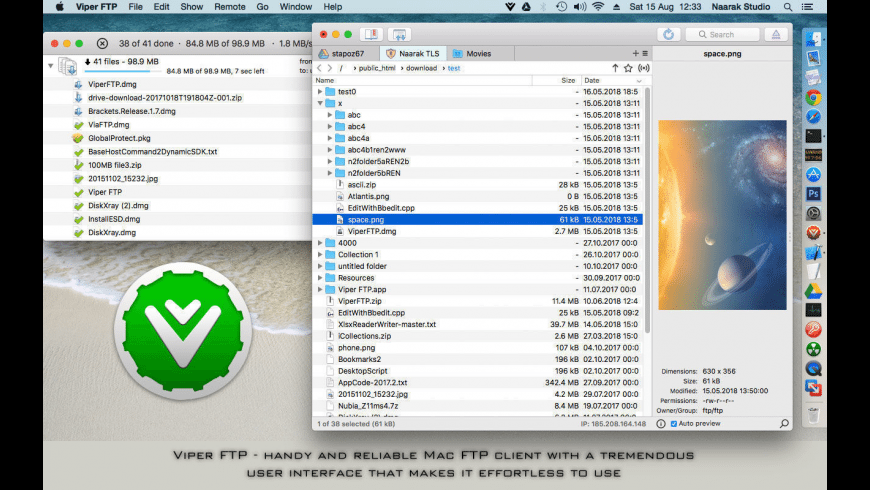Viewport: 870px width, 490px height.
Task: Add current path to favorites star
Action: pyautogui.click(x=628, y=68)
